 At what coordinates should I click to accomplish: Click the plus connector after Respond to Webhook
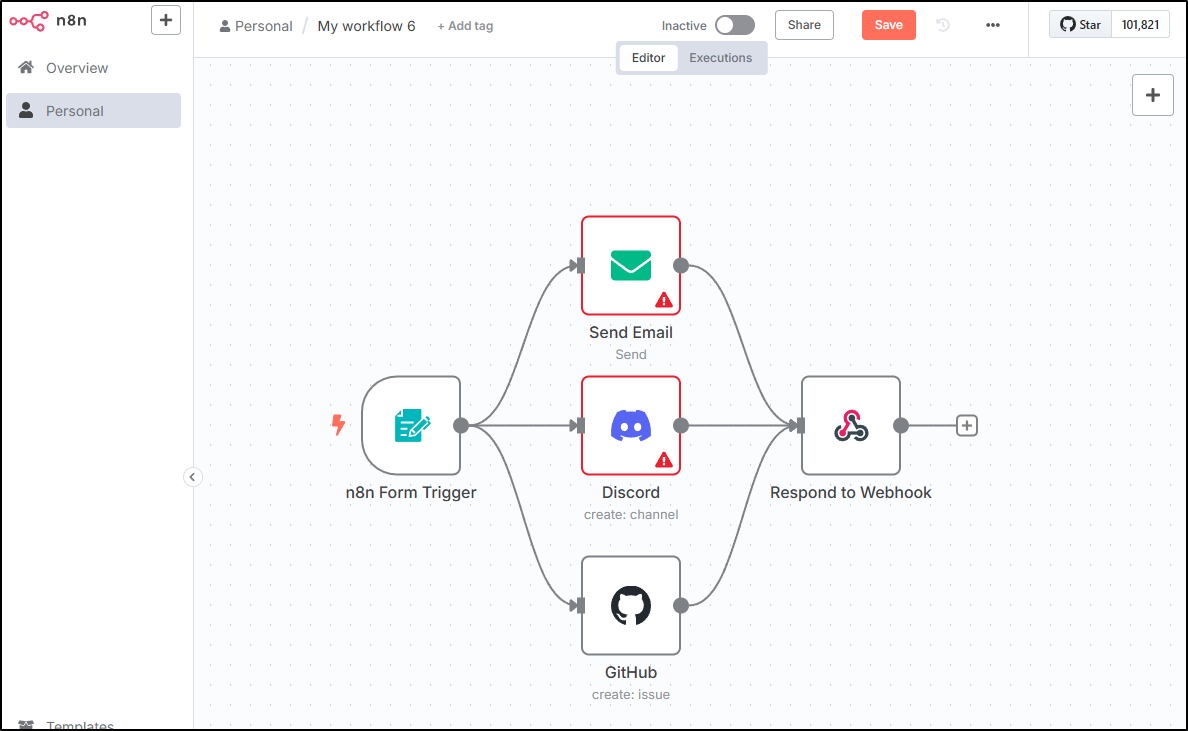point(967,426)
